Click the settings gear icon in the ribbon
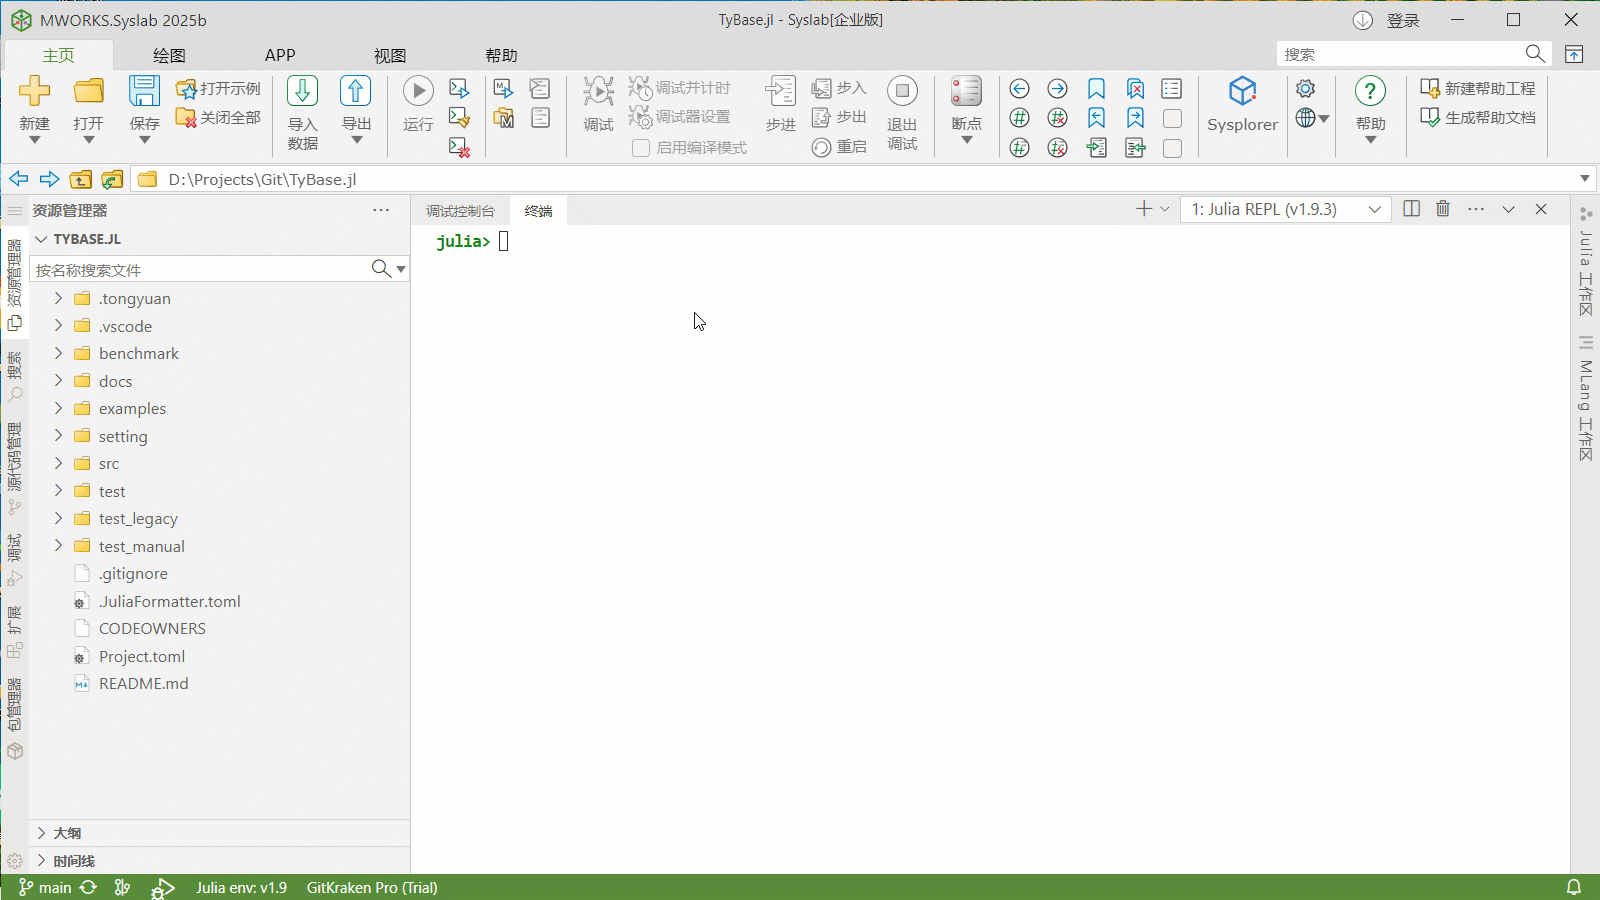This screenshot has height=900, width=1600. [1305, 89]
